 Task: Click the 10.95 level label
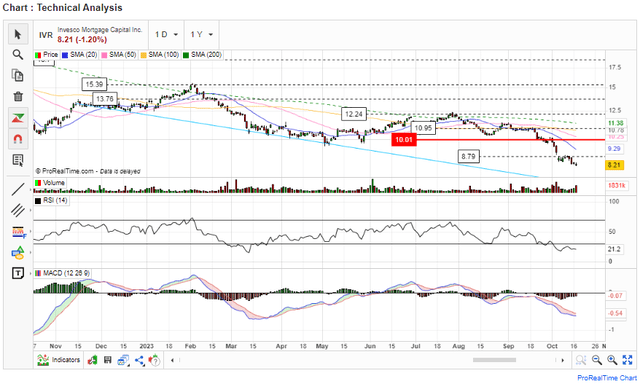tap(423, 128)
